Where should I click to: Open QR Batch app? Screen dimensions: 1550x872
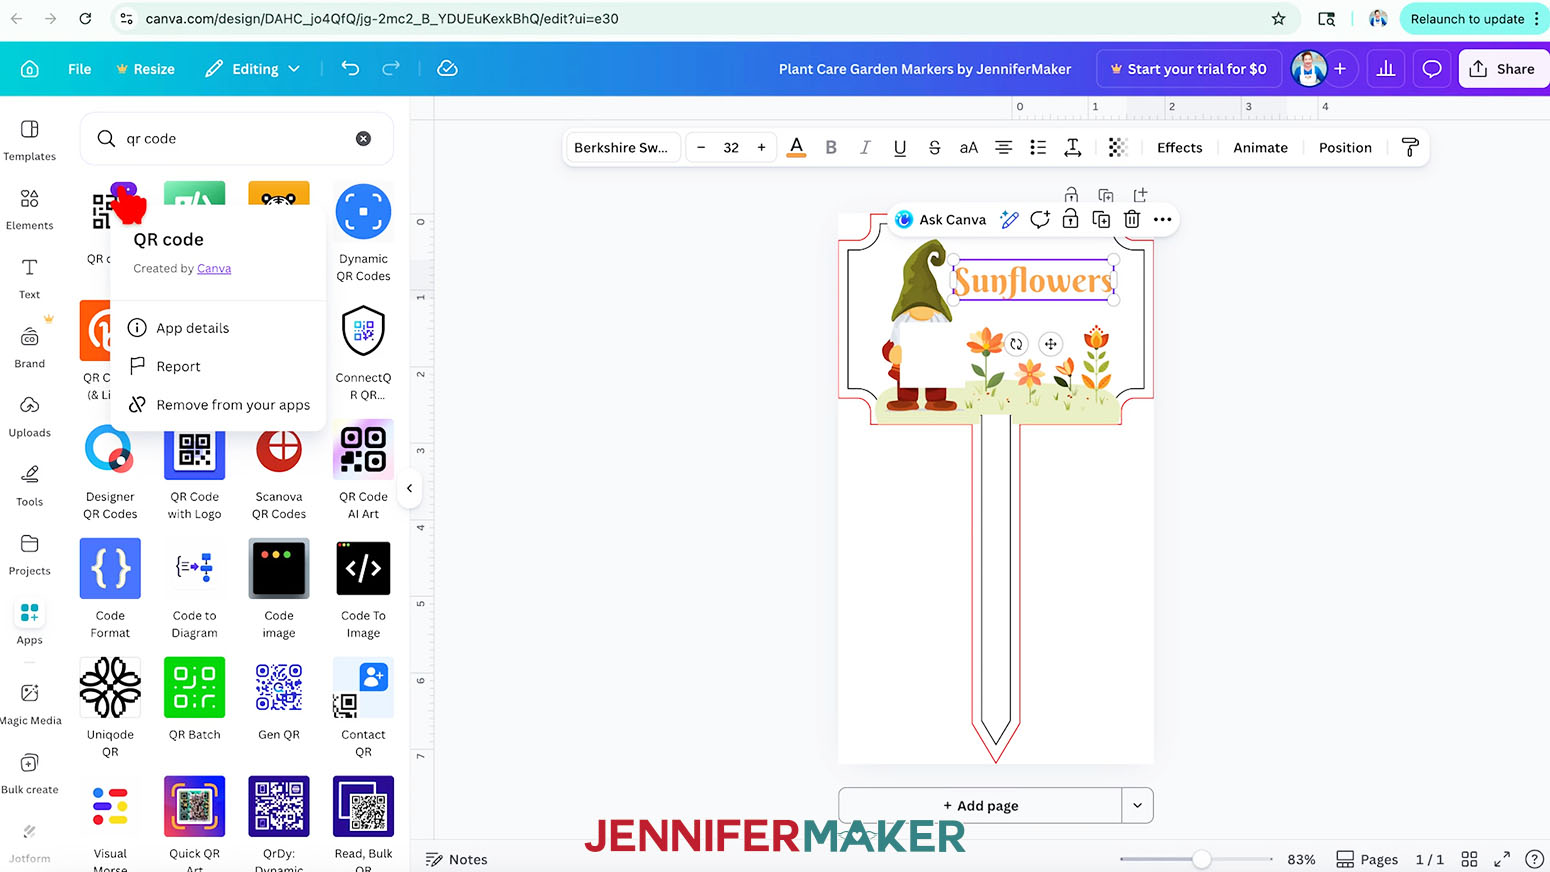click(194, 700)
